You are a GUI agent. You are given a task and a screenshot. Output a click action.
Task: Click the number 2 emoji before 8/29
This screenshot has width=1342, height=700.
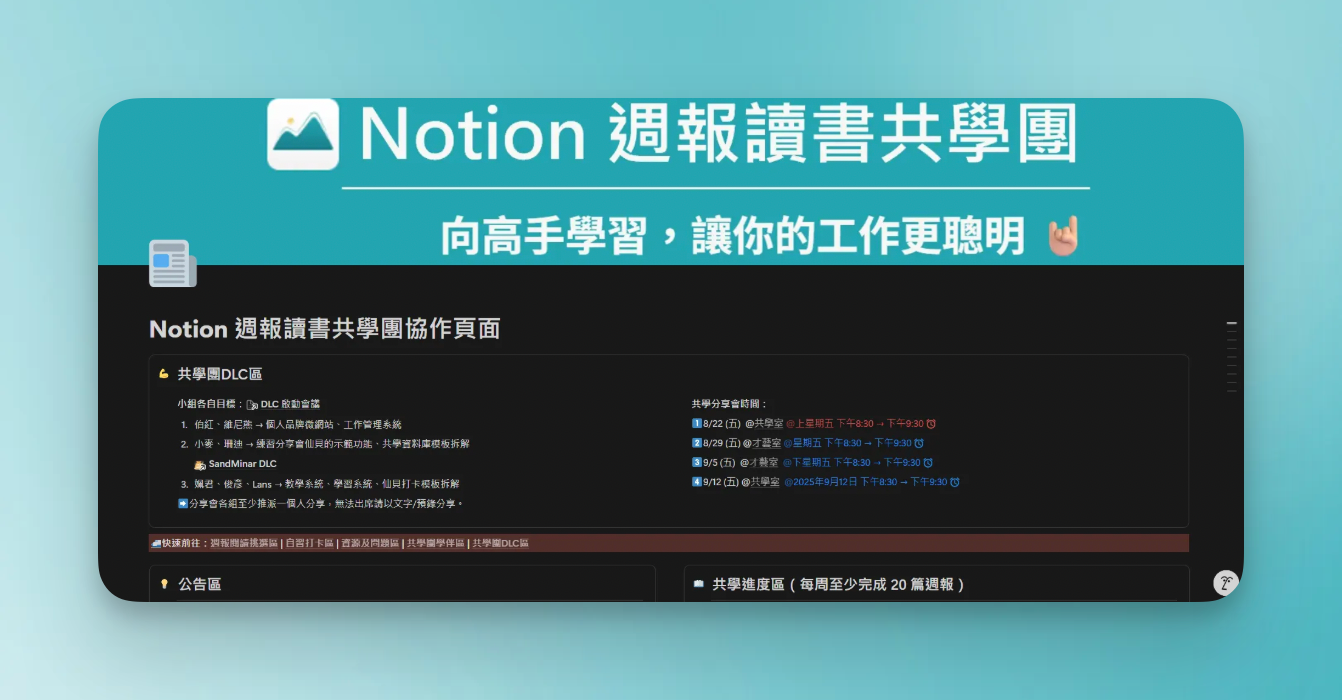[x=697, y=443]
